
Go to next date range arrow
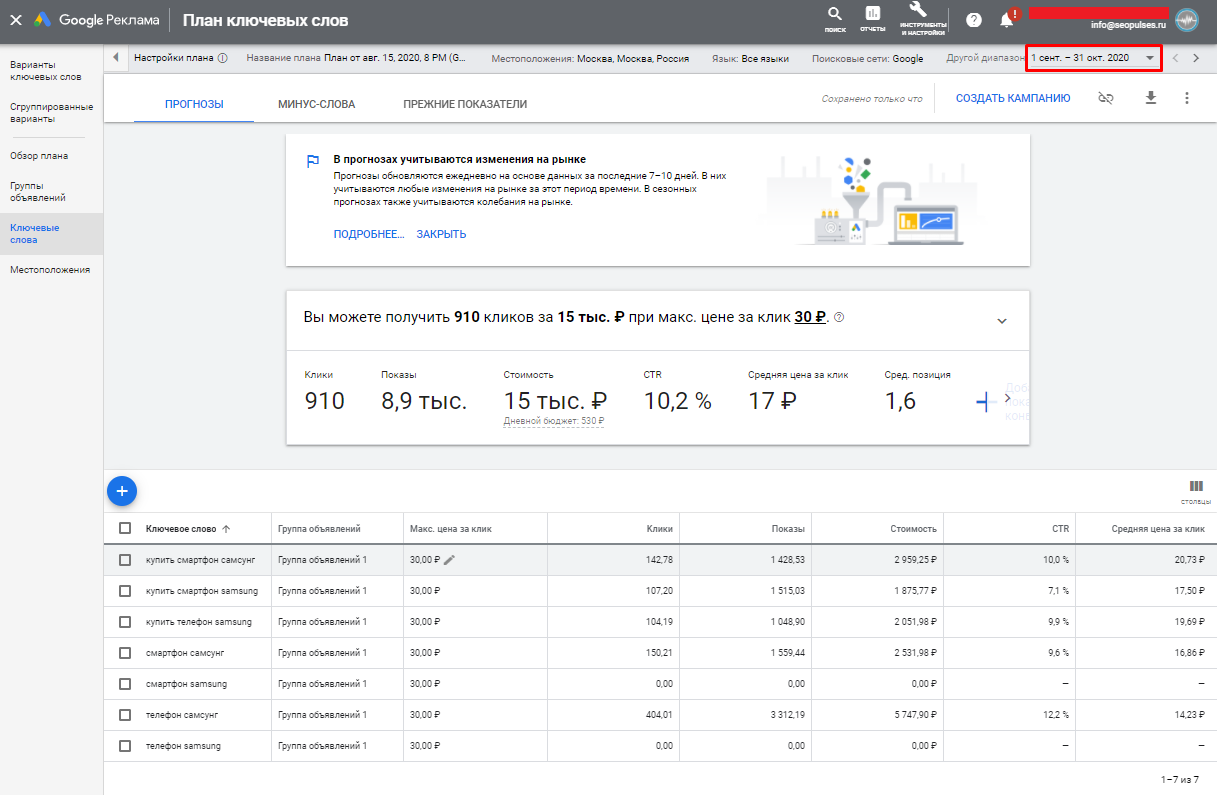1196,58
